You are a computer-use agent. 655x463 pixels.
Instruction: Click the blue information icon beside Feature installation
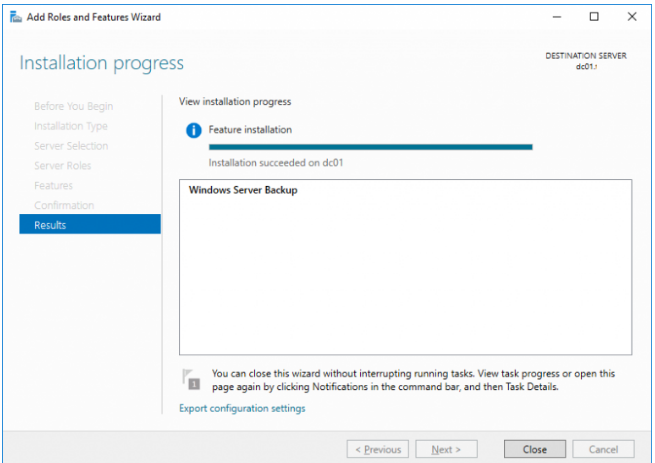point(193,130)
